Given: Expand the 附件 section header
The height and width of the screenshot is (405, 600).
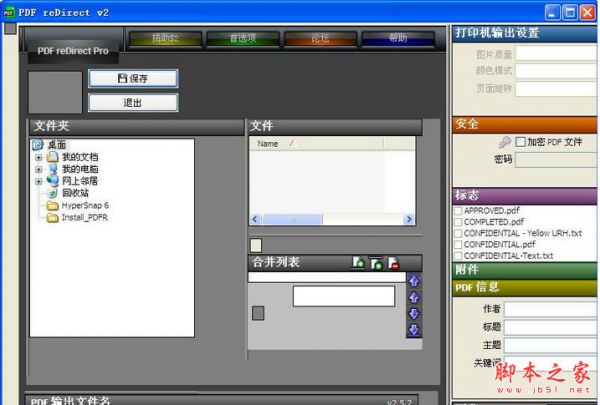Looking at the screenshot, I should coord(524,270).
